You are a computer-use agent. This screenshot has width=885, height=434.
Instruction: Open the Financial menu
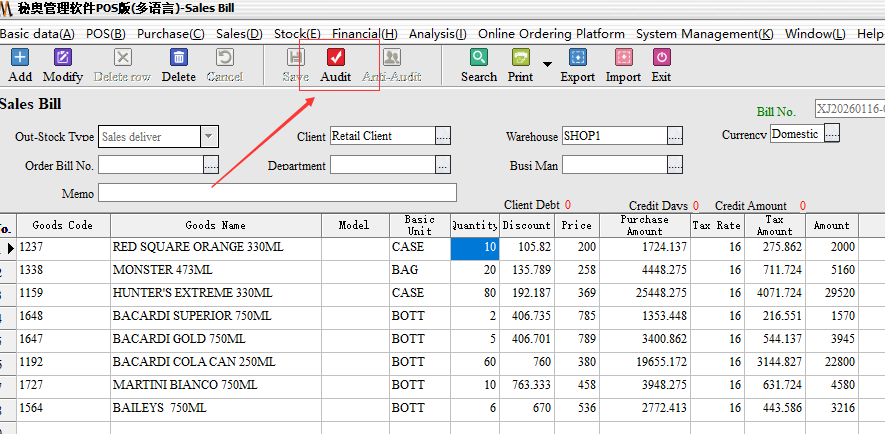pos(364,34)
